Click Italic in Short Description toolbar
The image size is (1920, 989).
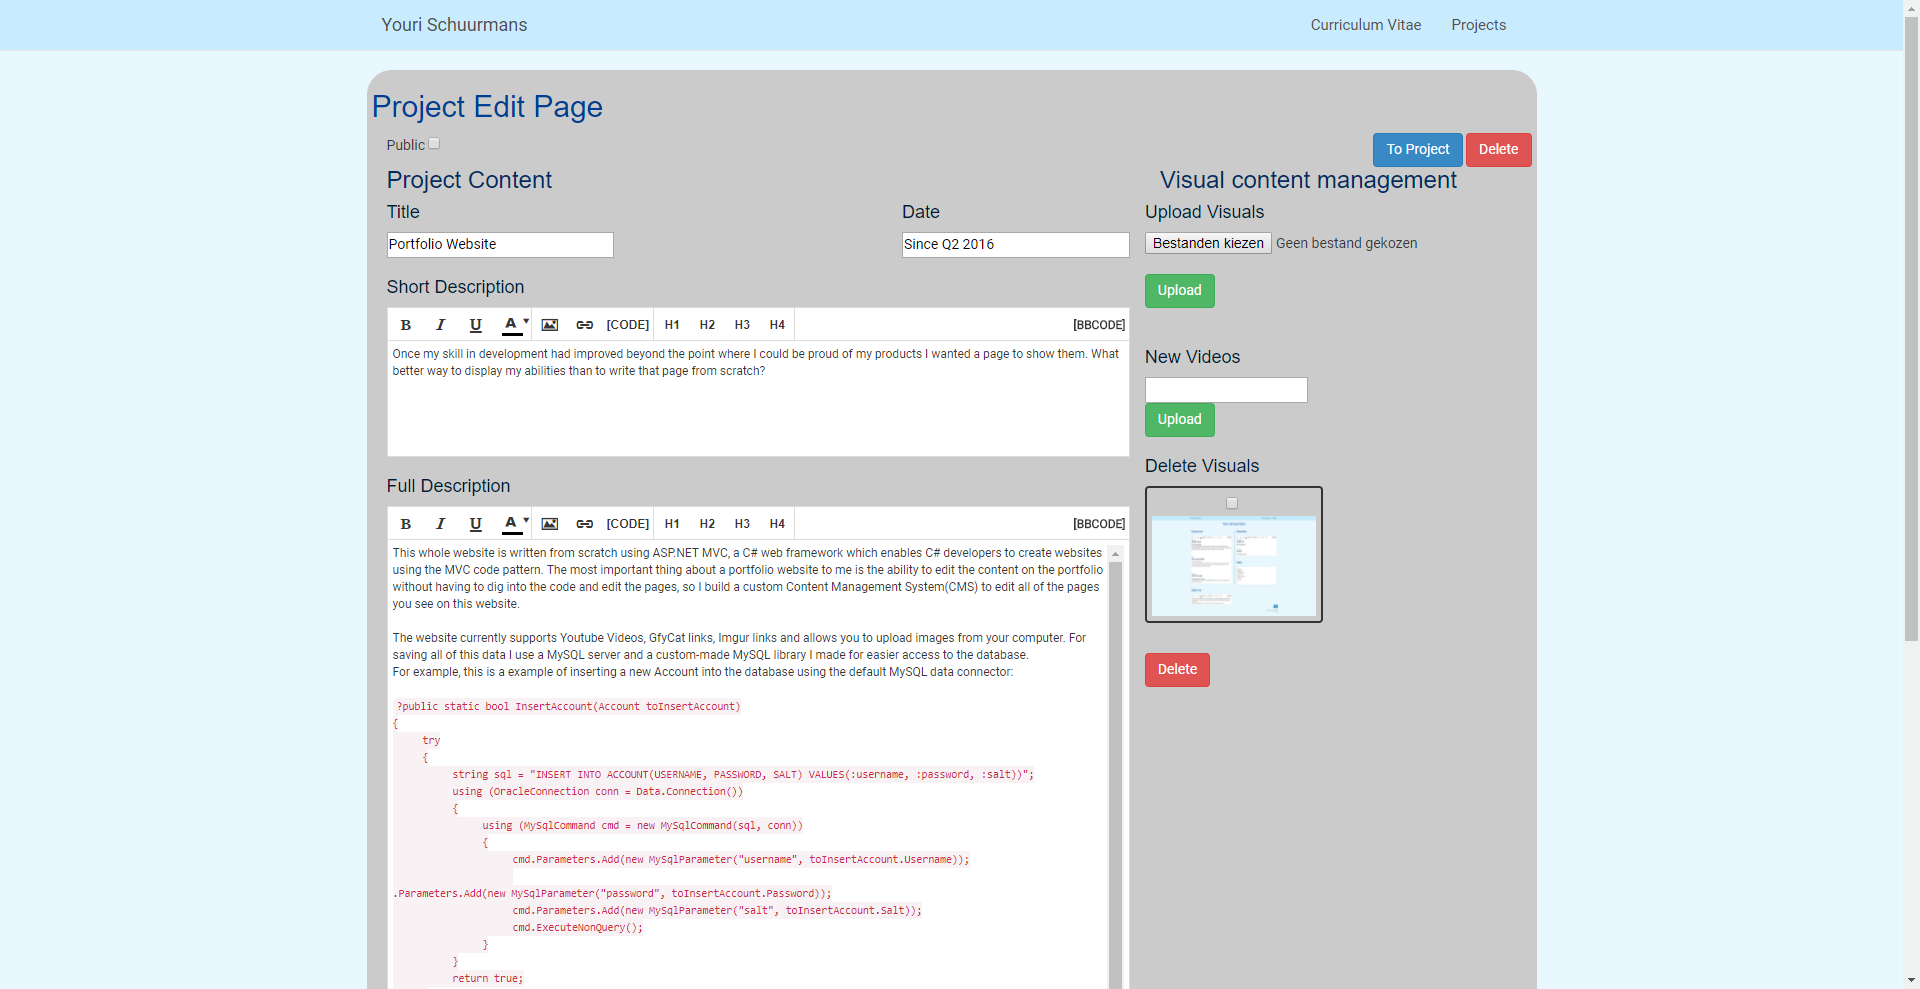coord(440,325)
